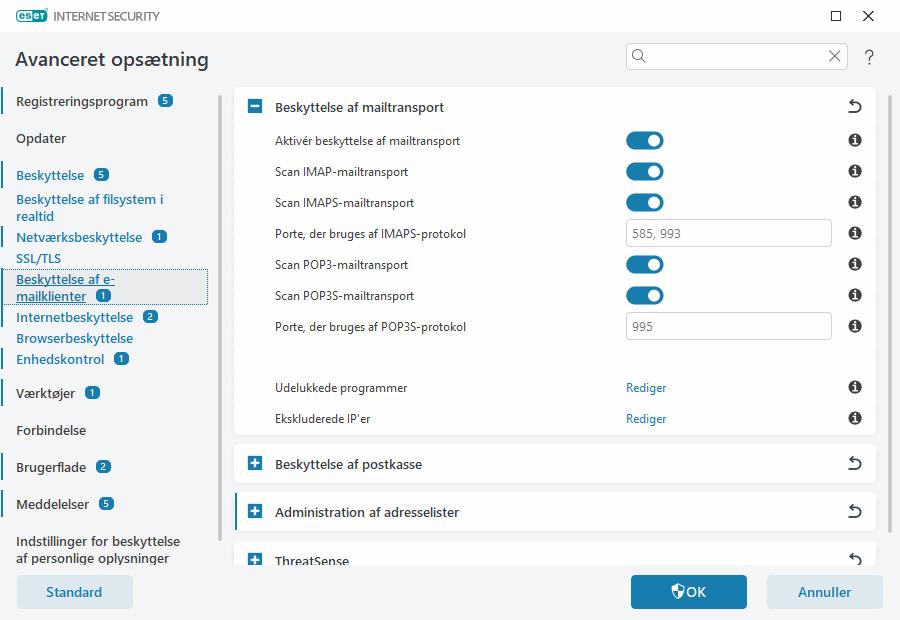Expand Beskyttelse af postkasse section

click(x=255, y=464)
